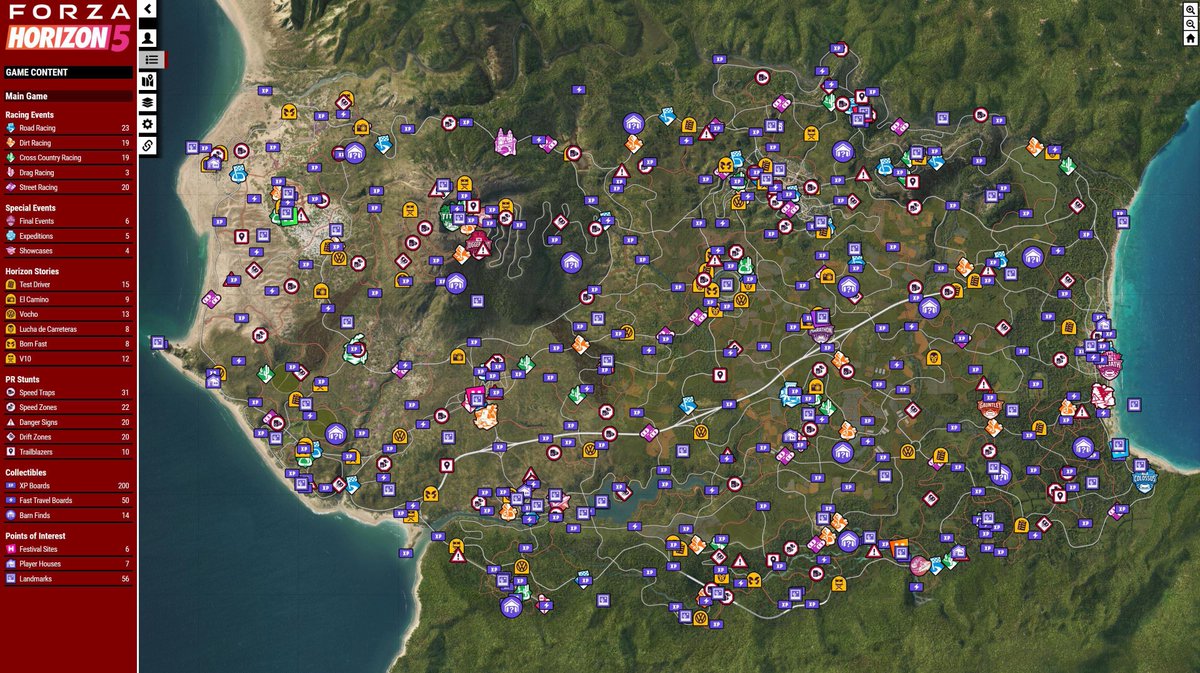This screenshot has height=673, width=1200.
Task: Click the Test Driver story icon
Action: coord(11,285)
